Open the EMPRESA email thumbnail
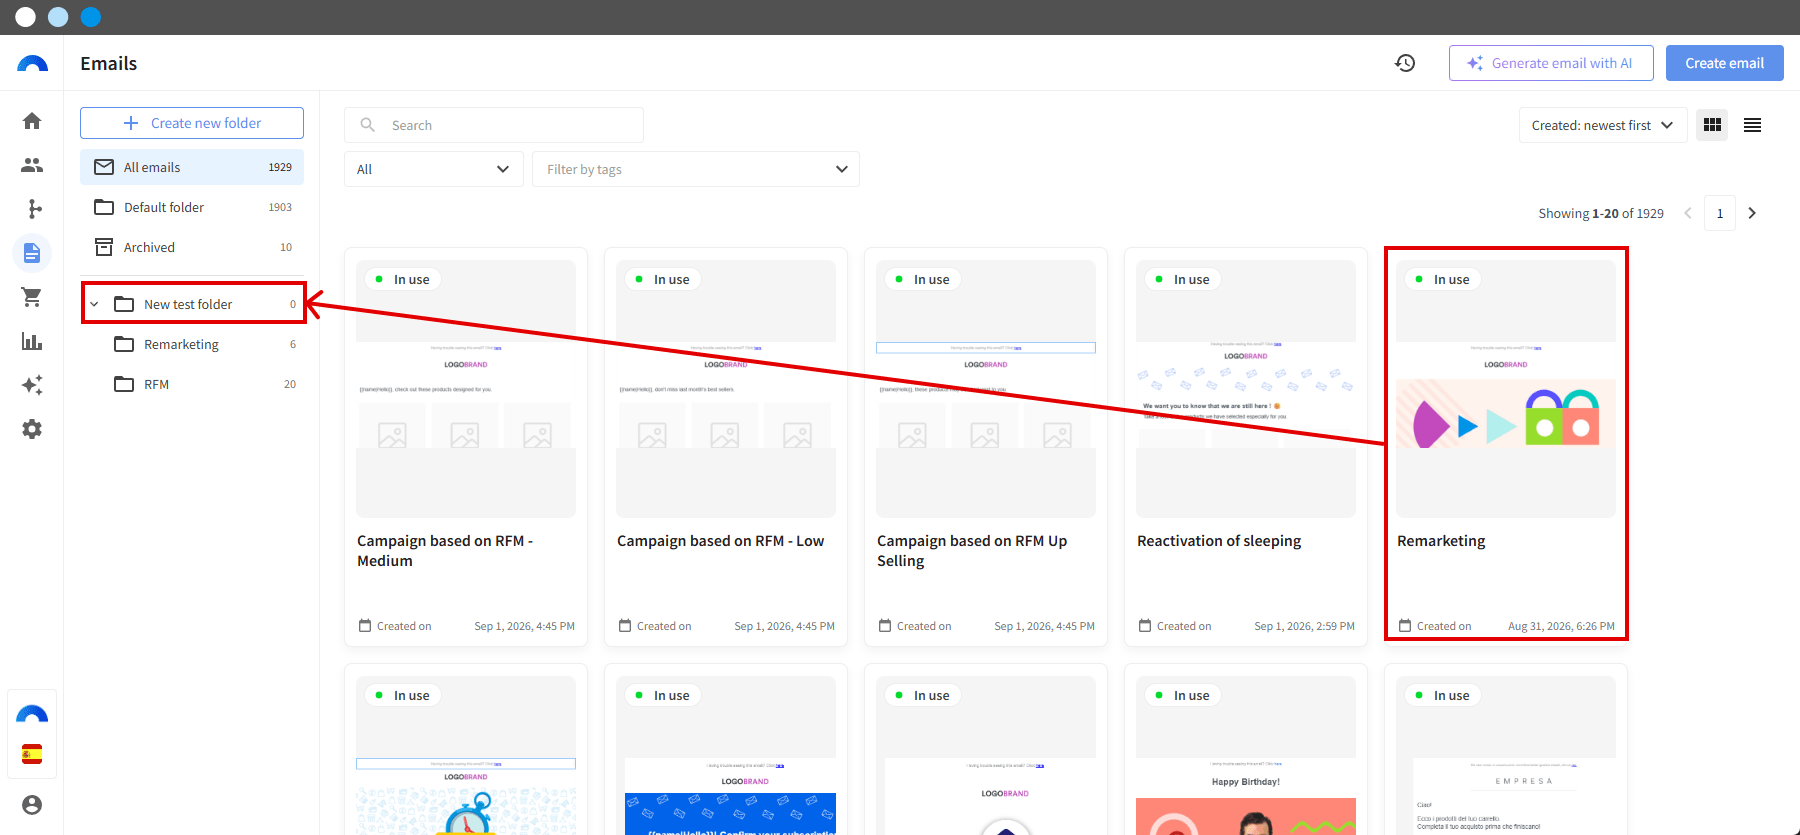1800x835 pixels. click(x=1506, y=755)
